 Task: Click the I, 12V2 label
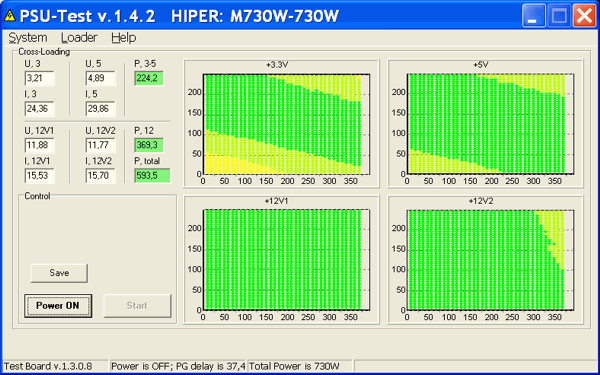click(99, 161)
